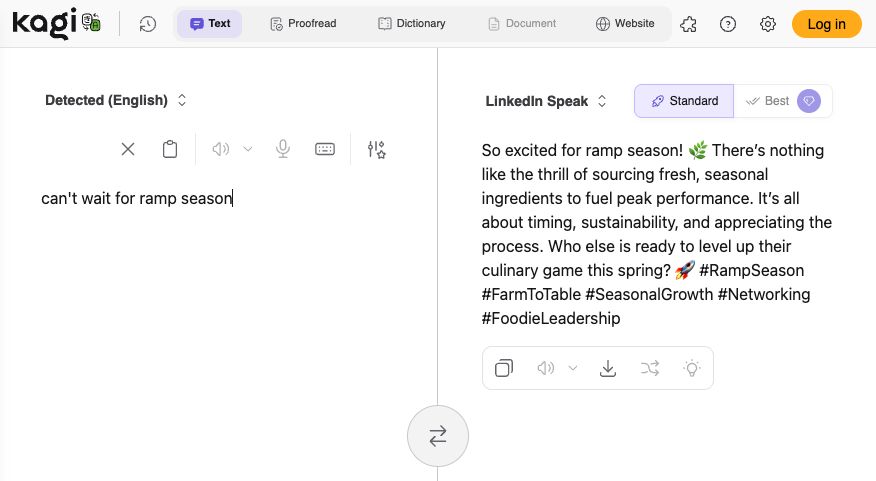Viewport: 876px width, 481px height.
Task: Download the translation result
Action: 607,368
